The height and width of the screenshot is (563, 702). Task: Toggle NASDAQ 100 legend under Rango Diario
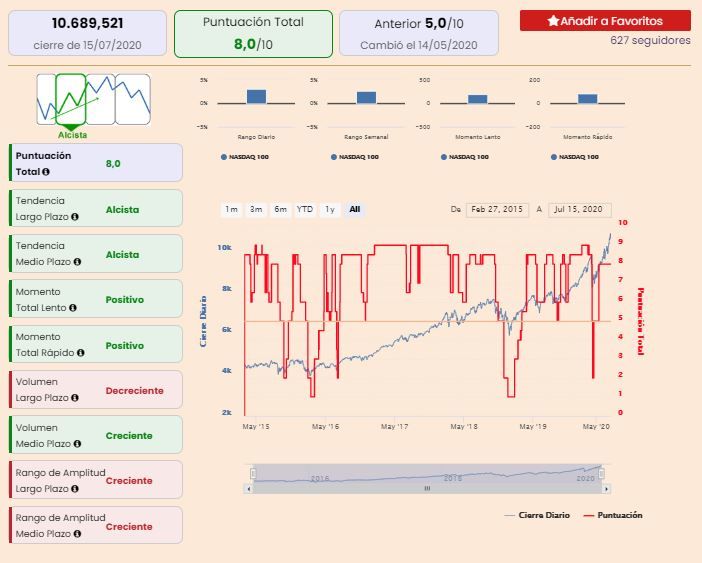245,157
